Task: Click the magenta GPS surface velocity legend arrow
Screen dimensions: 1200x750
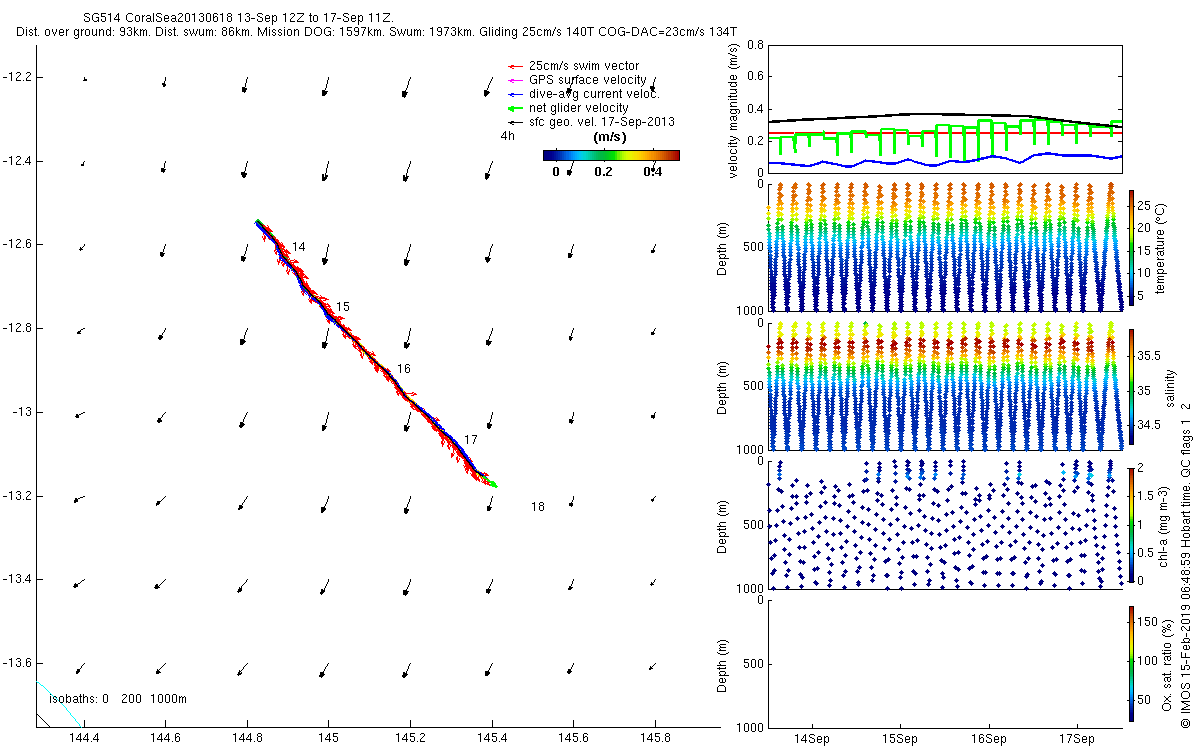Action: (515, 80)
